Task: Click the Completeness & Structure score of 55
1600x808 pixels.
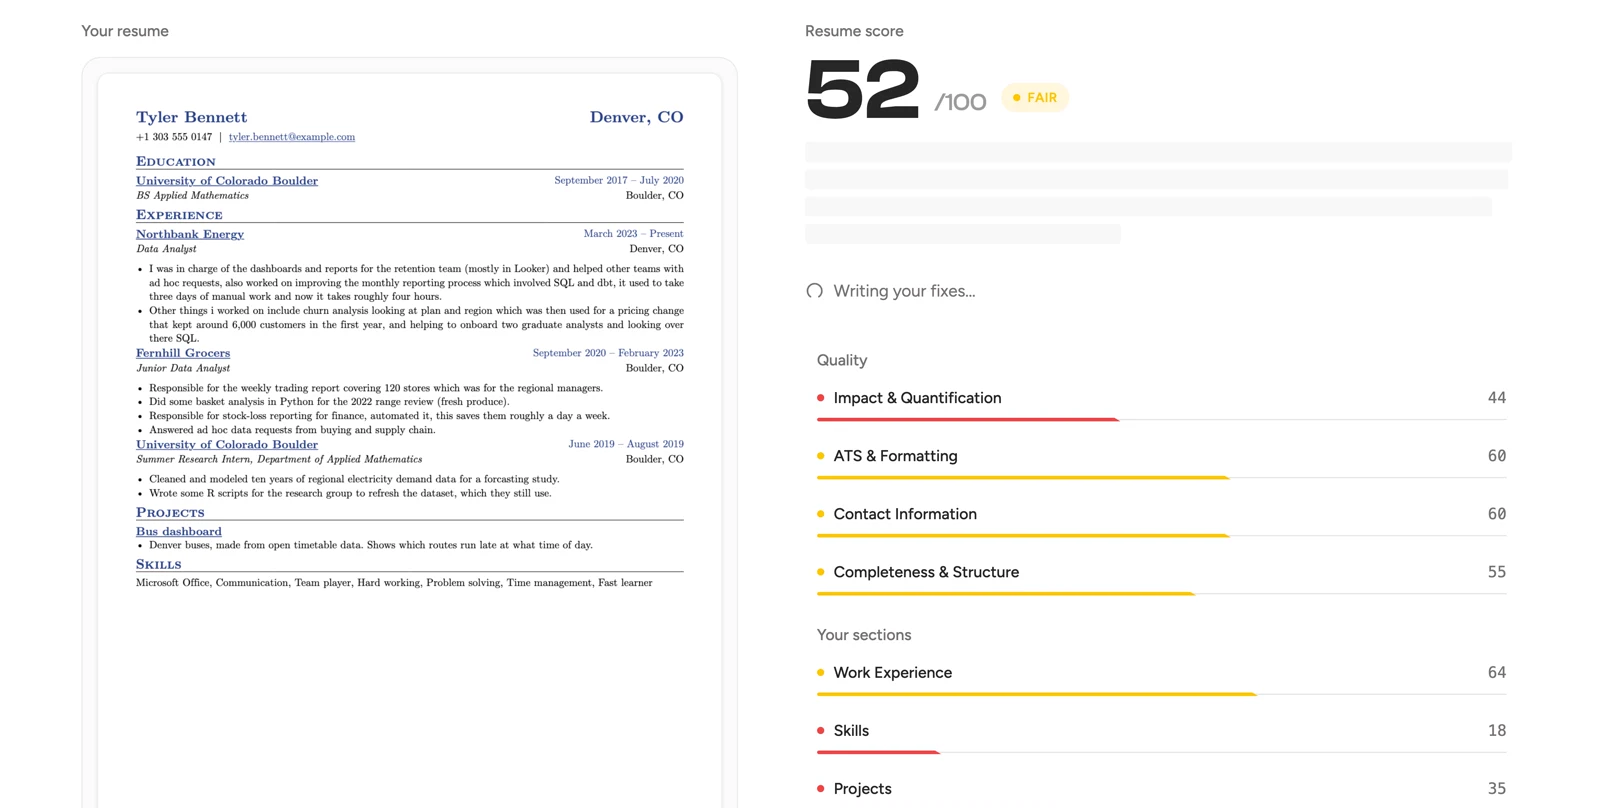Action: click(1497, 572)
